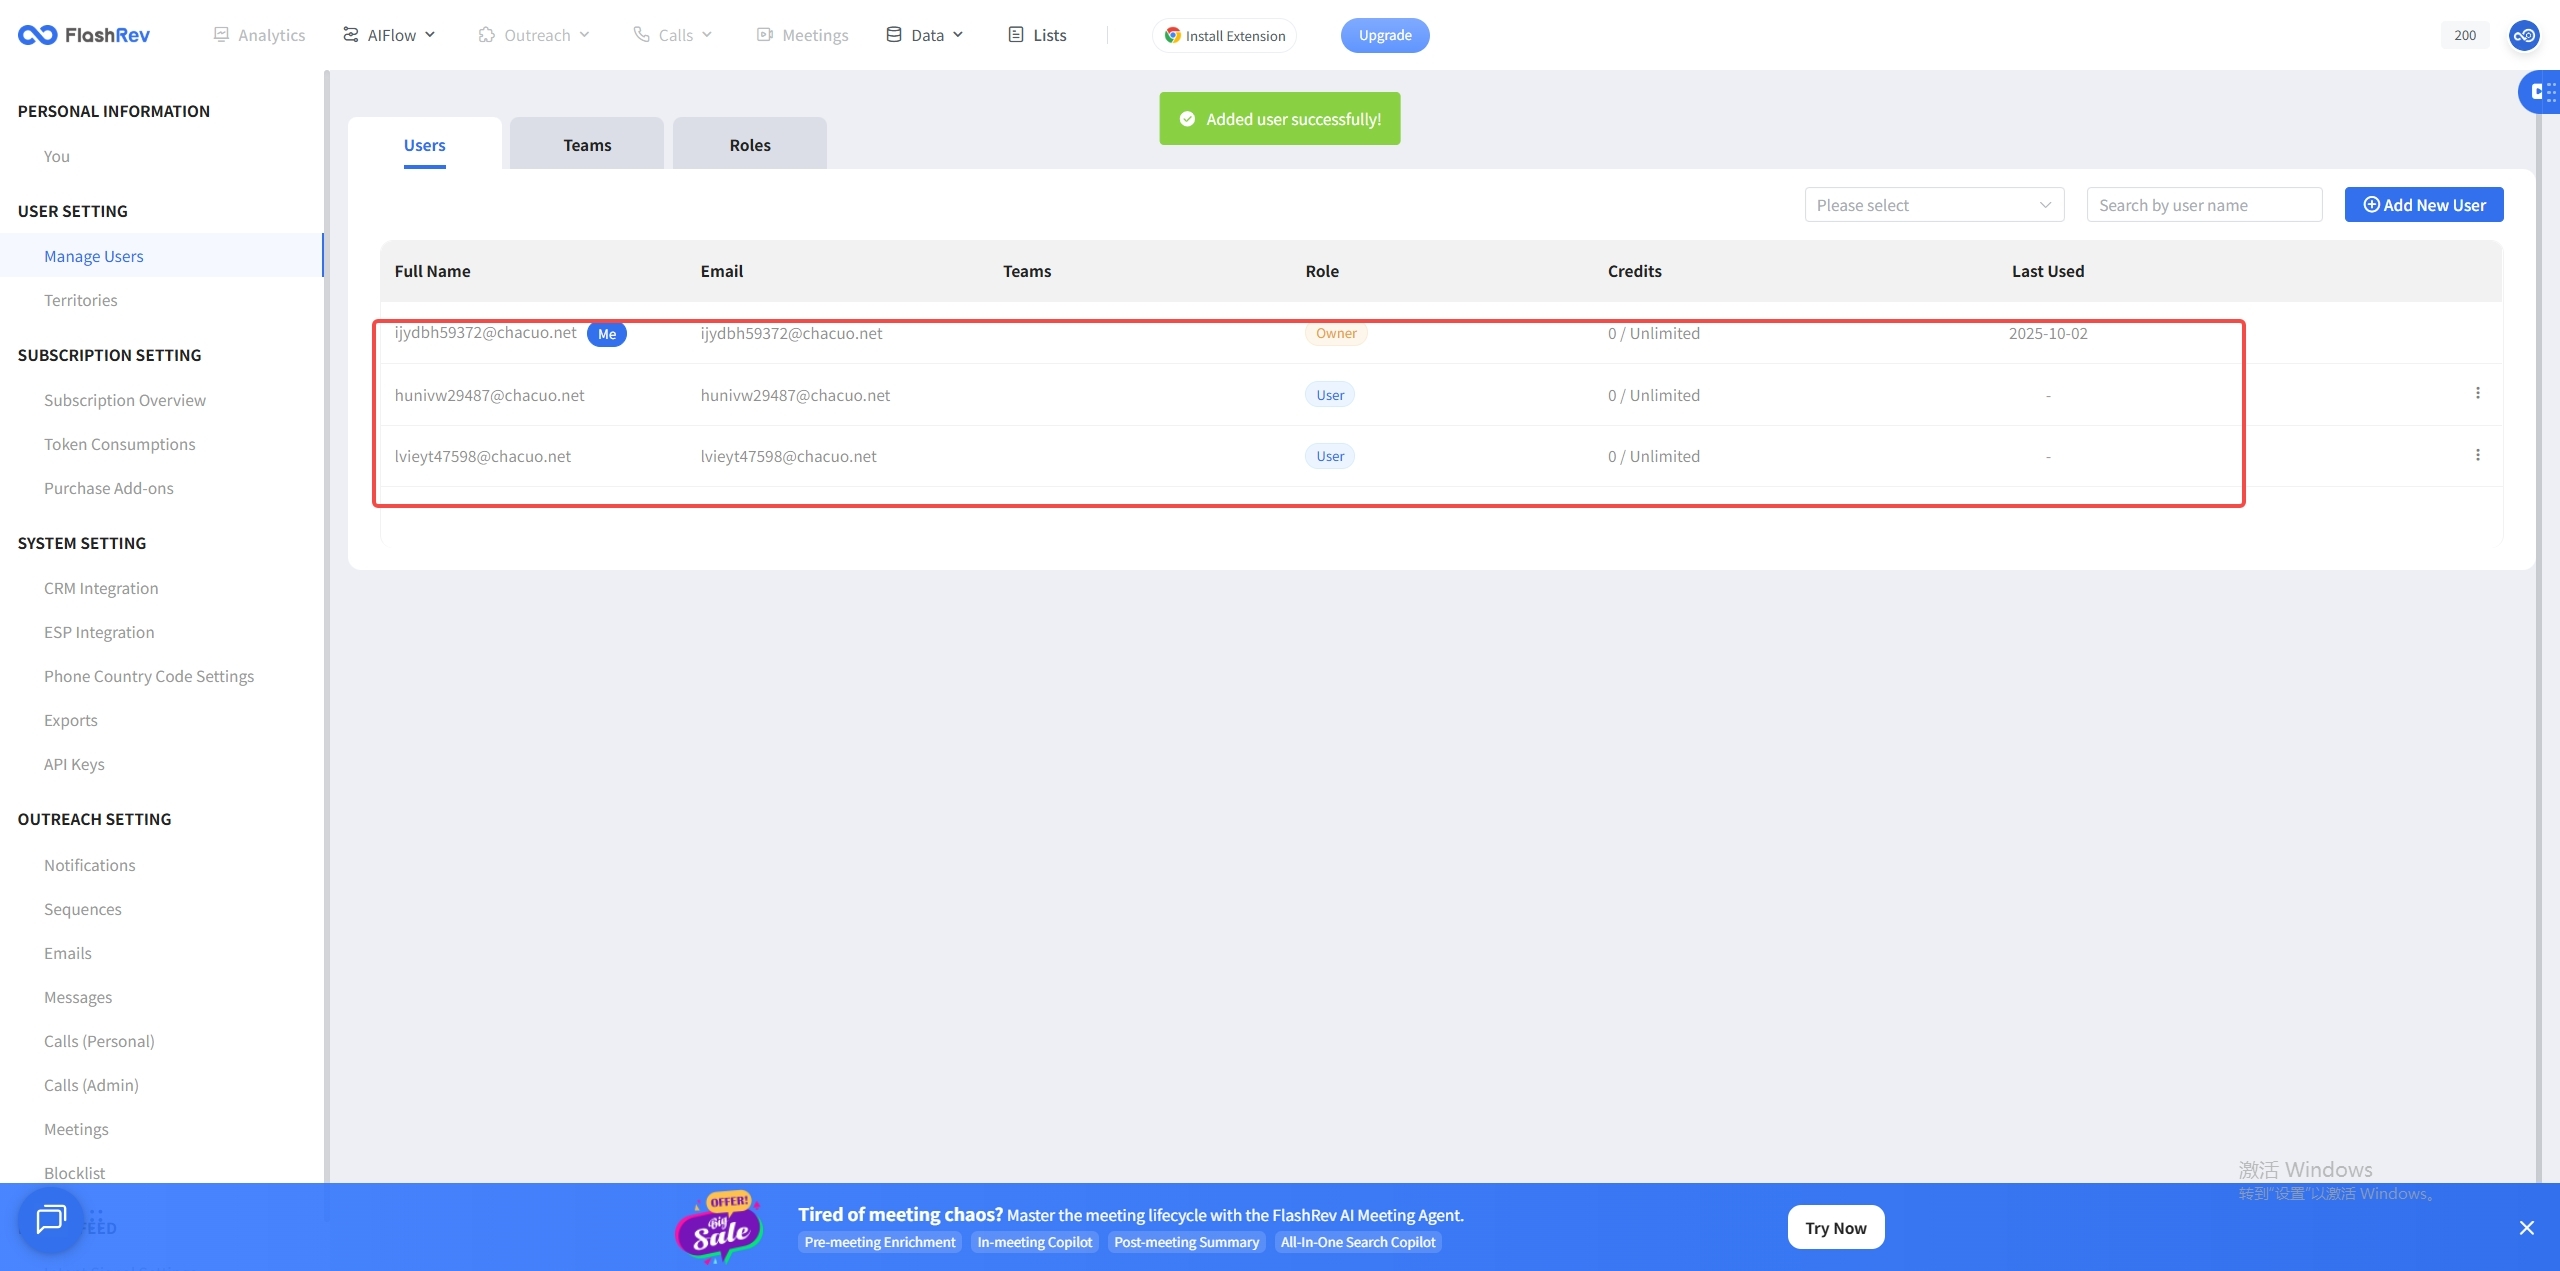
Task: Open the Please select filter dropdown
Action: tap(1933, 205)
